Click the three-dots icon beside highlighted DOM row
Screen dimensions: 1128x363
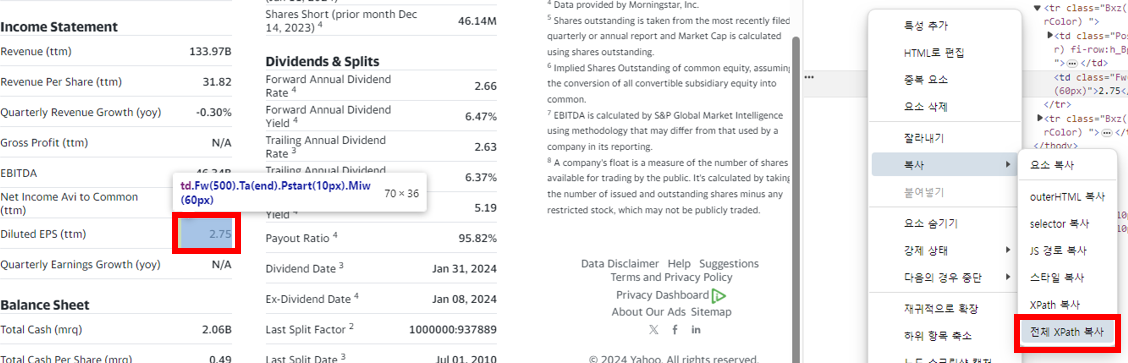coord(809,76)
